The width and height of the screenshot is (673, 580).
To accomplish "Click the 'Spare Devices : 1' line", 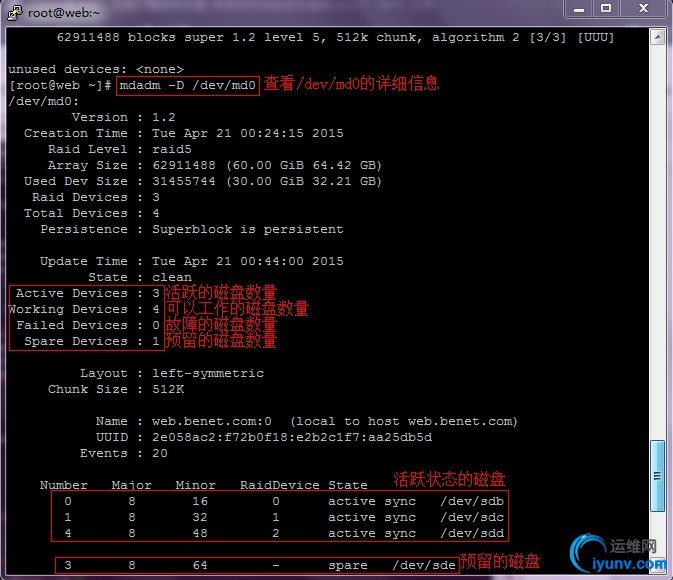I will click(x=92, y=341).
